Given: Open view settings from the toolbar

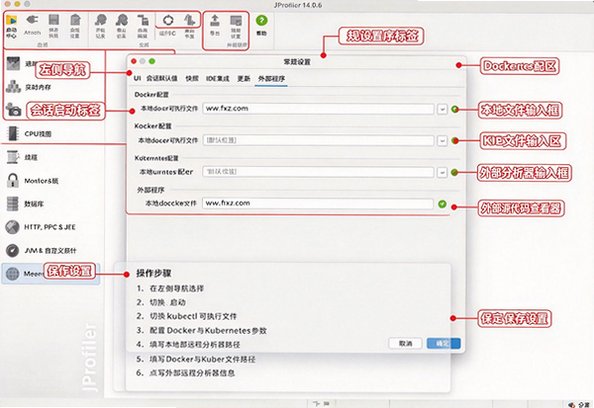Looking at the screenshot, I should [x=236, y=26].
